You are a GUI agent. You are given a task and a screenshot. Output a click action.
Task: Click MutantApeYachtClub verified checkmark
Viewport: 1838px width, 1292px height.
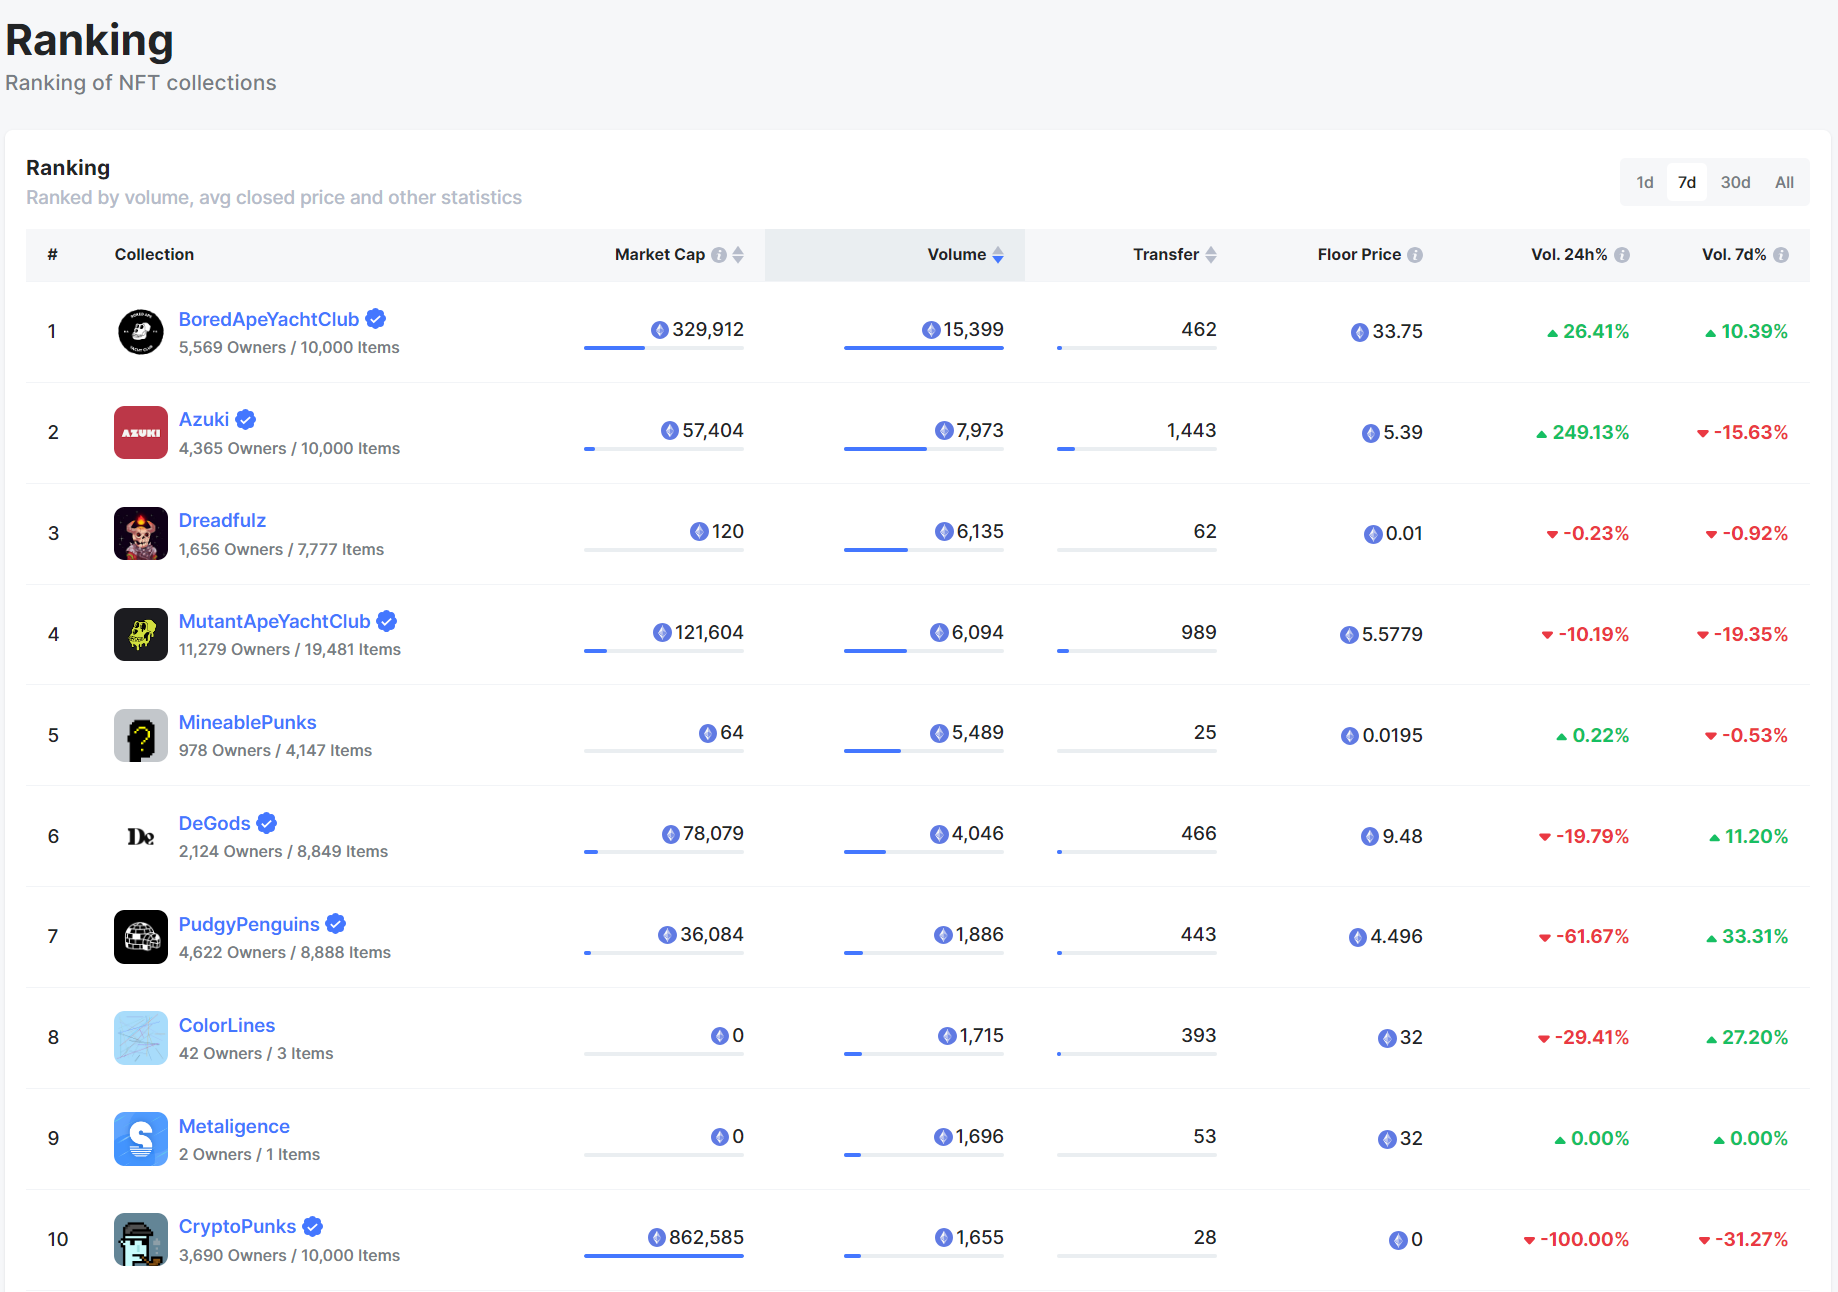tap(387, 621)
